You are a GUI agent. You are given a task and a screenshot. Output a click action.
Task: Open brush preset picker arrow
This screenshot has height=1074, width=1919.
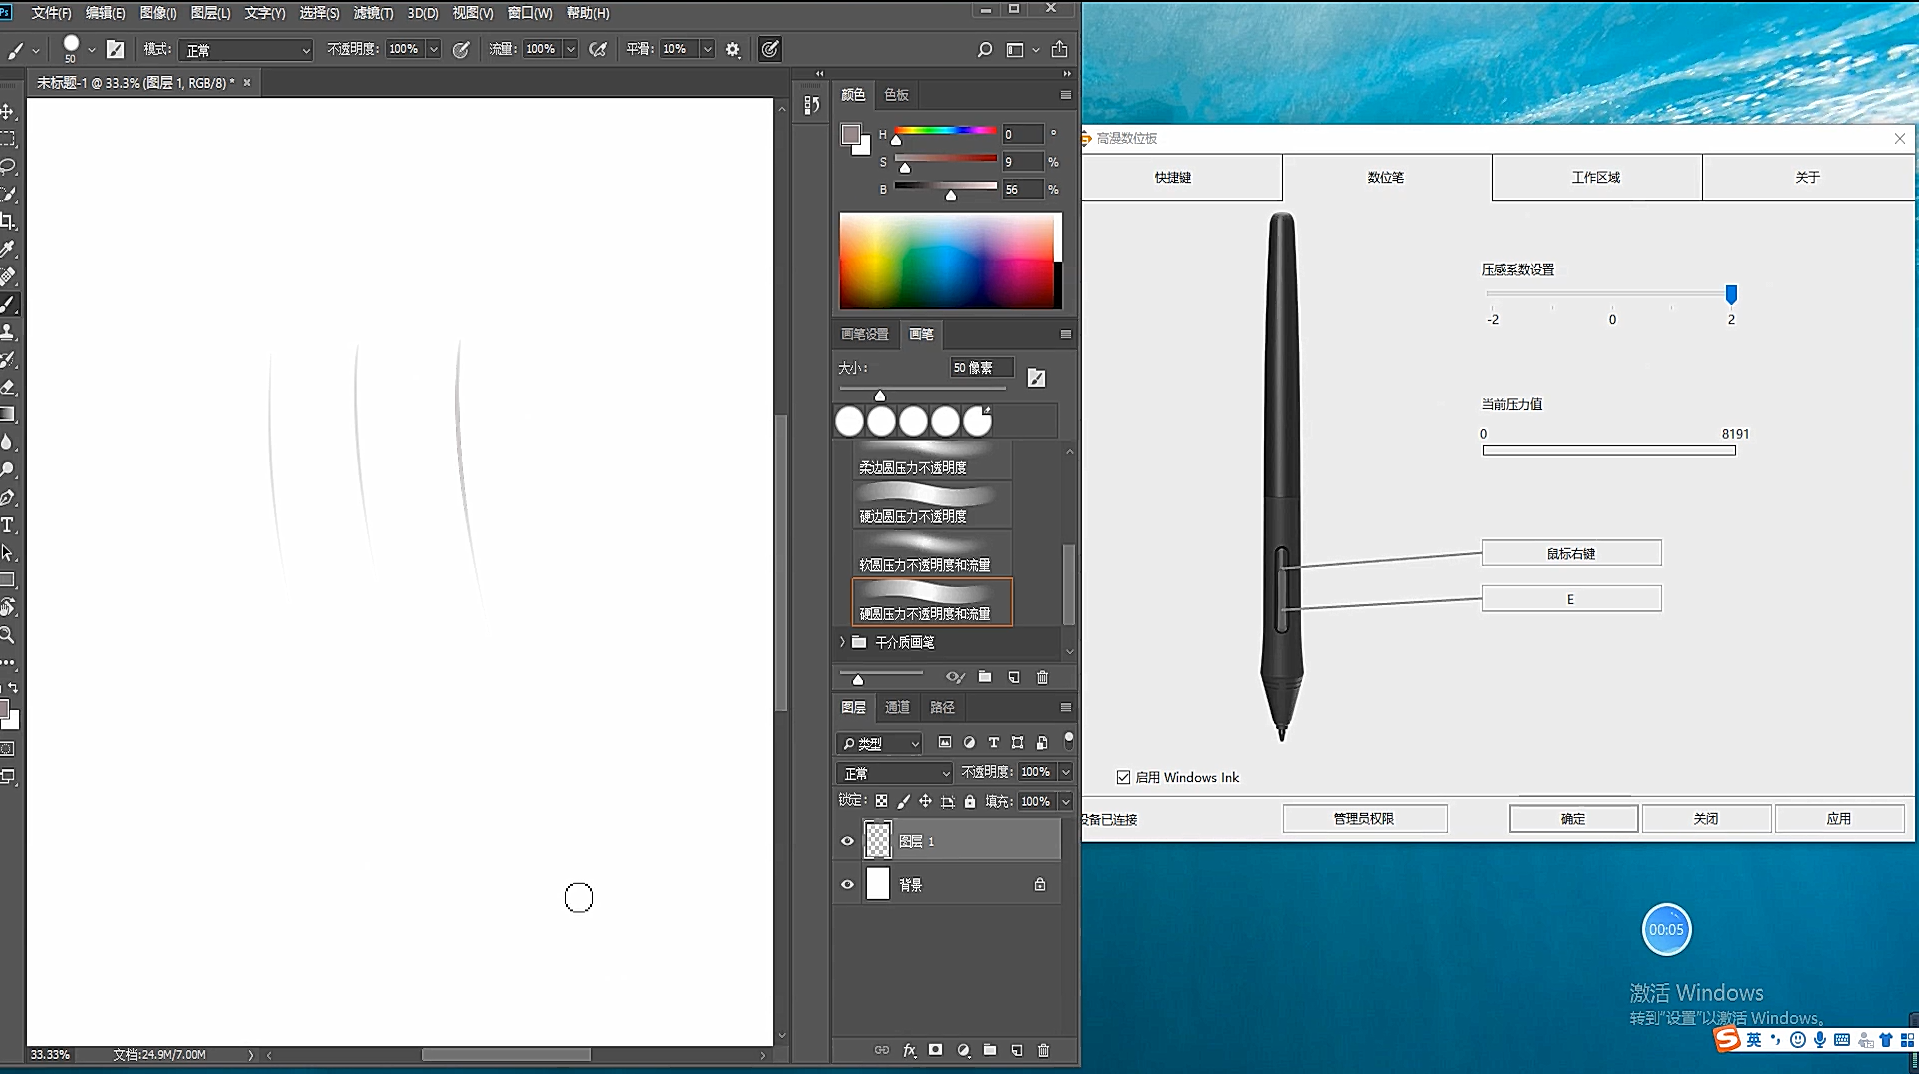(91, 49)
